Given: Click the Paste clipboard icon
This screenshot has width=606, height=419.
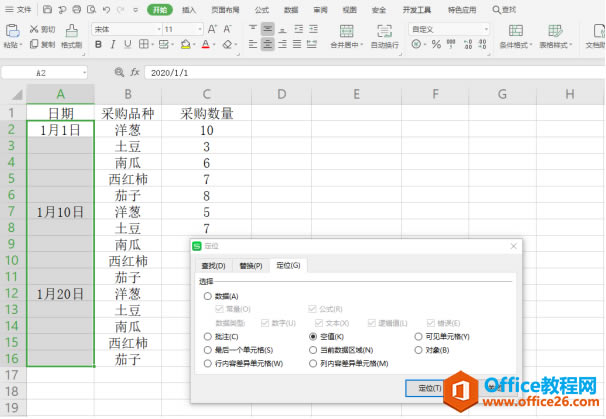Looking at the screenshot, I should coord(12,31).
